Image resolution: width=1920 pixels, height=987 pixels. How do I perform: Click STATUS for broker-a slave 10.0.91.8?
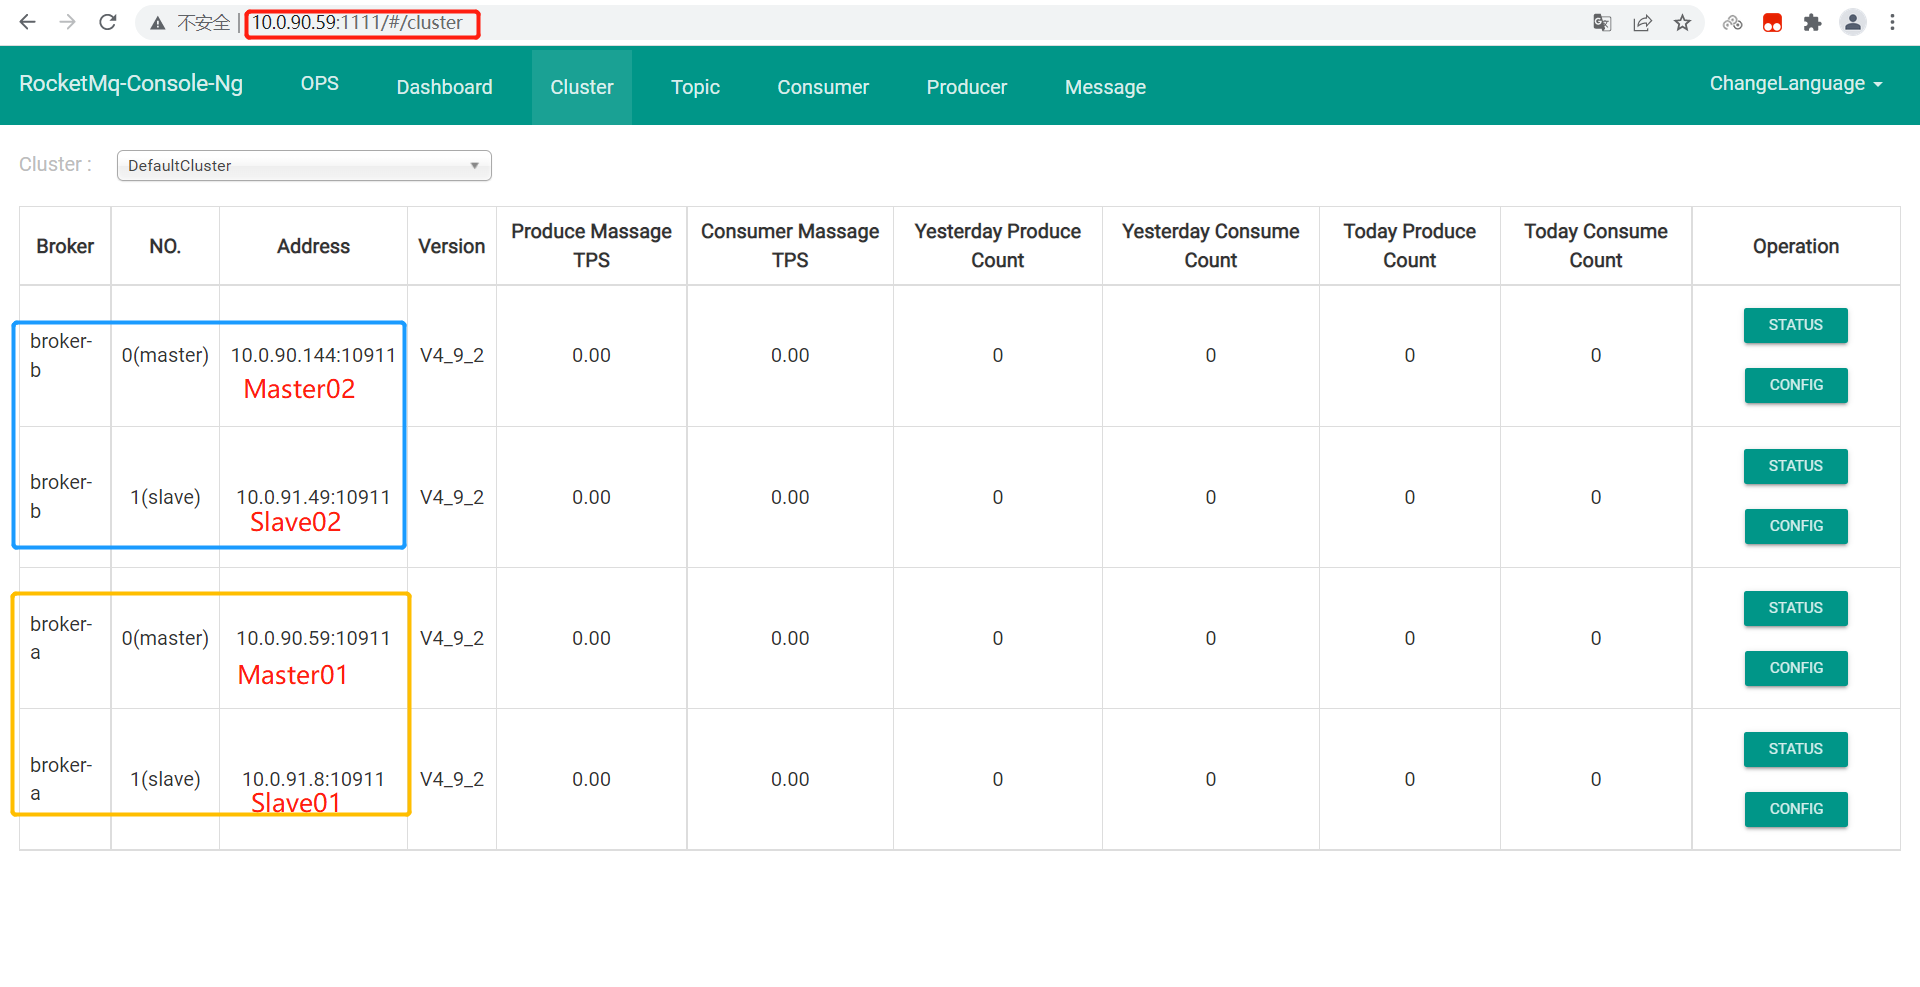click(x=1795, y=749)
